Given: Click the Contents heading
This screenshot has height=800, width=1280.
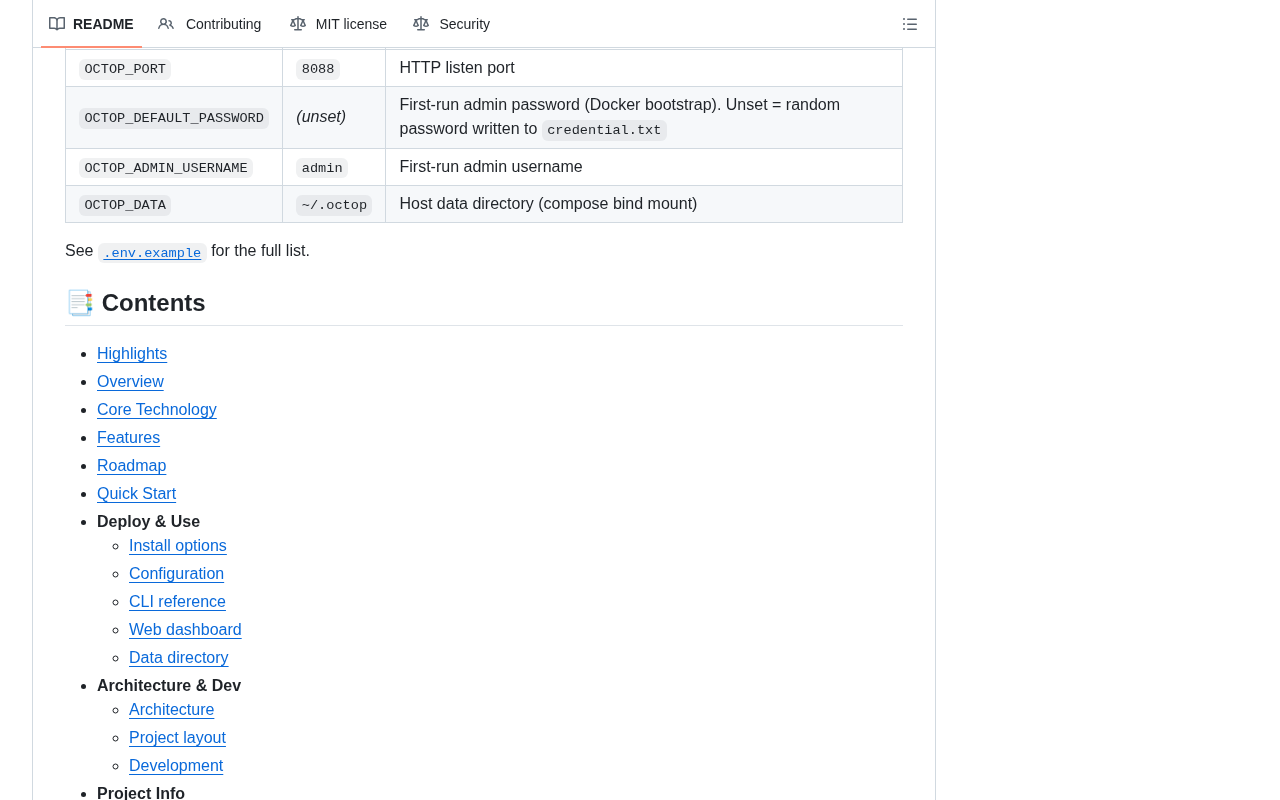Looking at the screenshot, I should pos(153,303).
